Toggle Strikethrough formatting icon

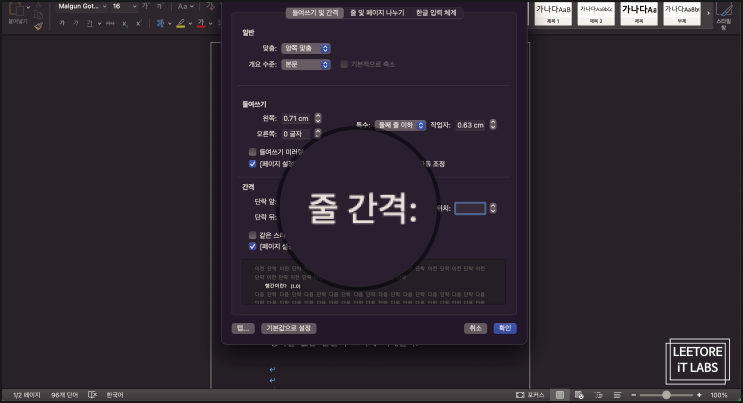pyautogui.click(x=110, y=23)
